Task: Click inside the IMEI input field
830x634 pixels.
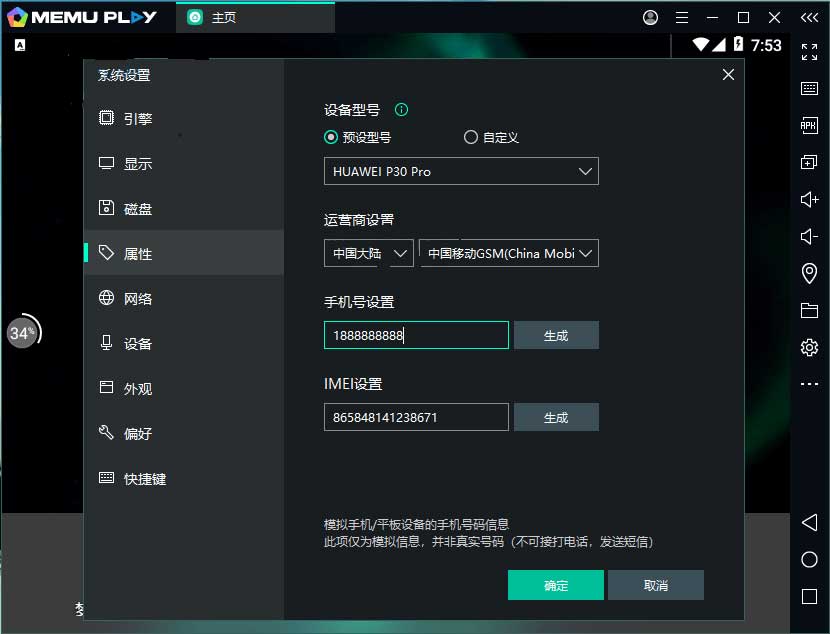Action: click(x=415, y=416)
